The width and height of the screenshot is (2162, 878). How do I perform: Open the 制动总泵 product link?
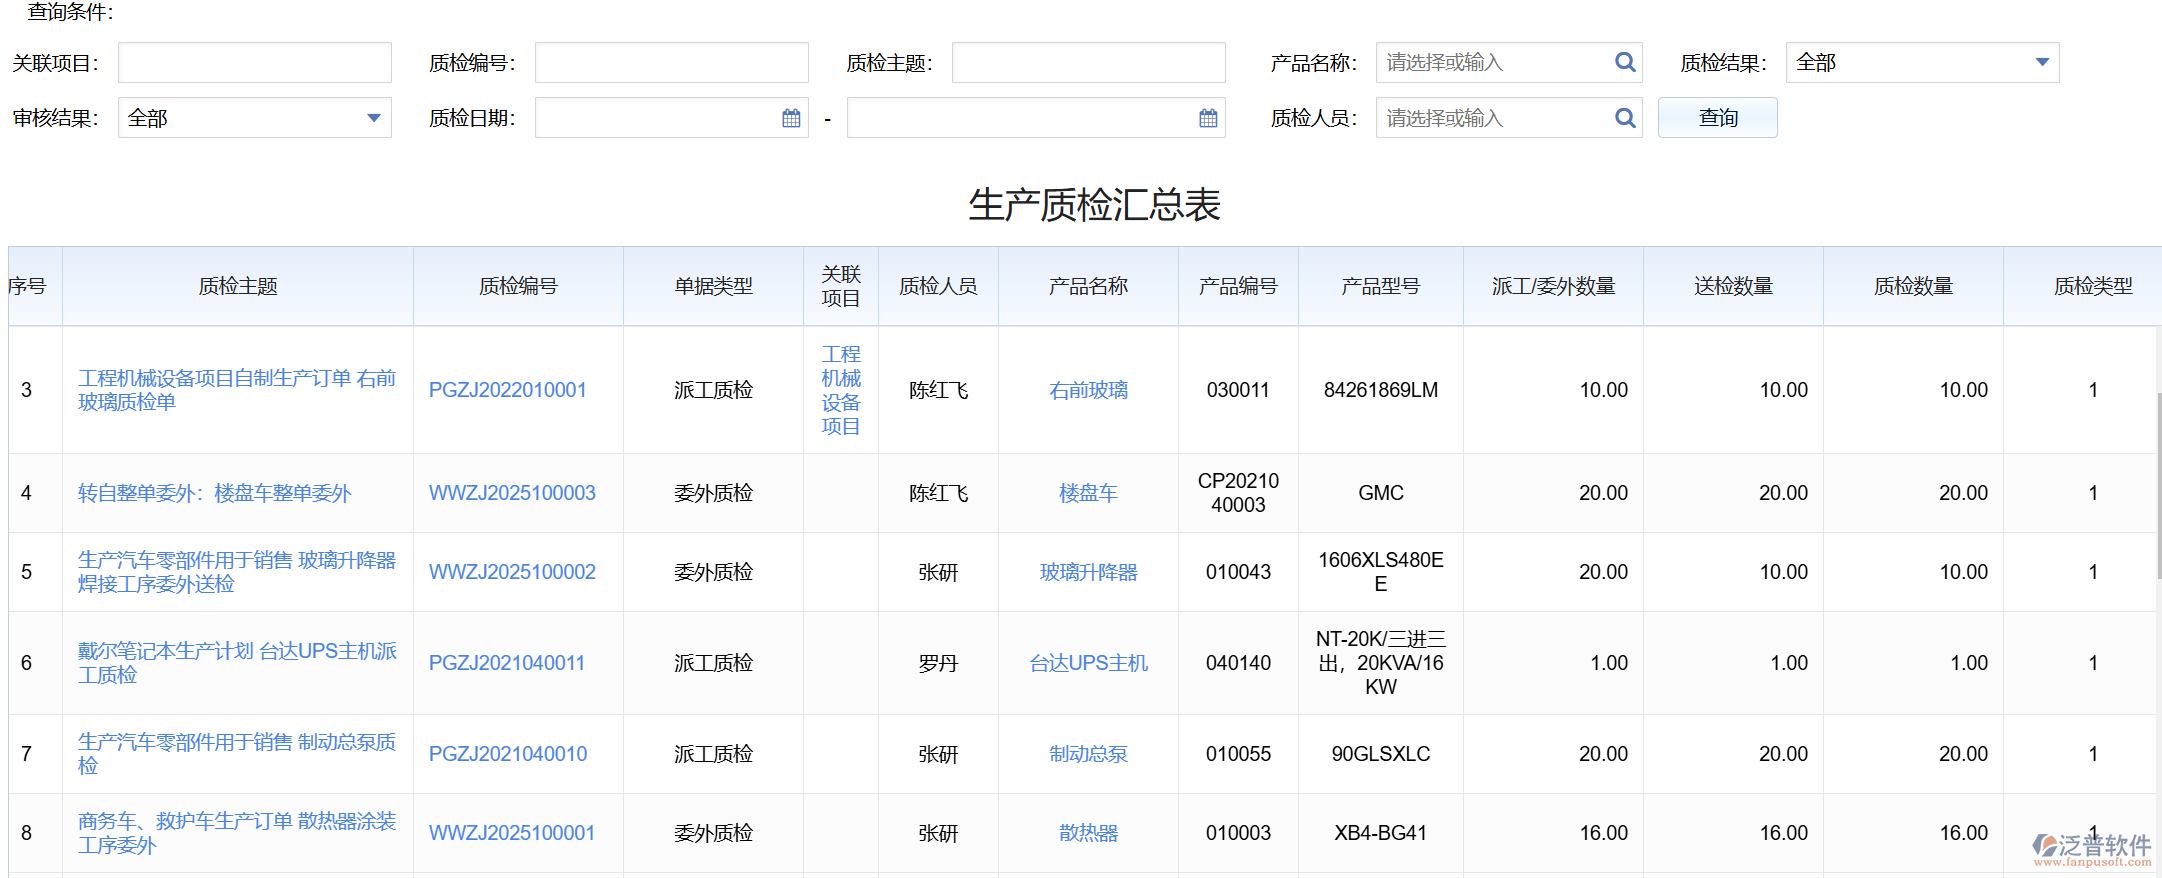1088,754
